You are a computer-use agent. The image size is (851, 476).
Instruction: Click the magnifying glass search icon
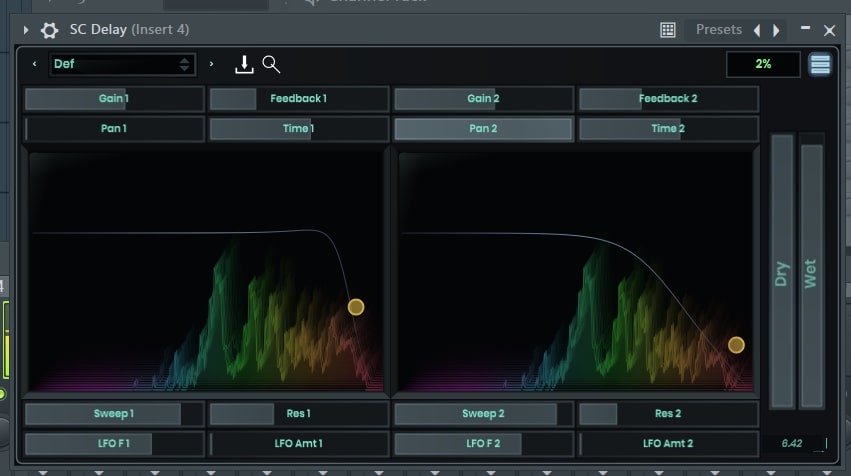[271, 64]
